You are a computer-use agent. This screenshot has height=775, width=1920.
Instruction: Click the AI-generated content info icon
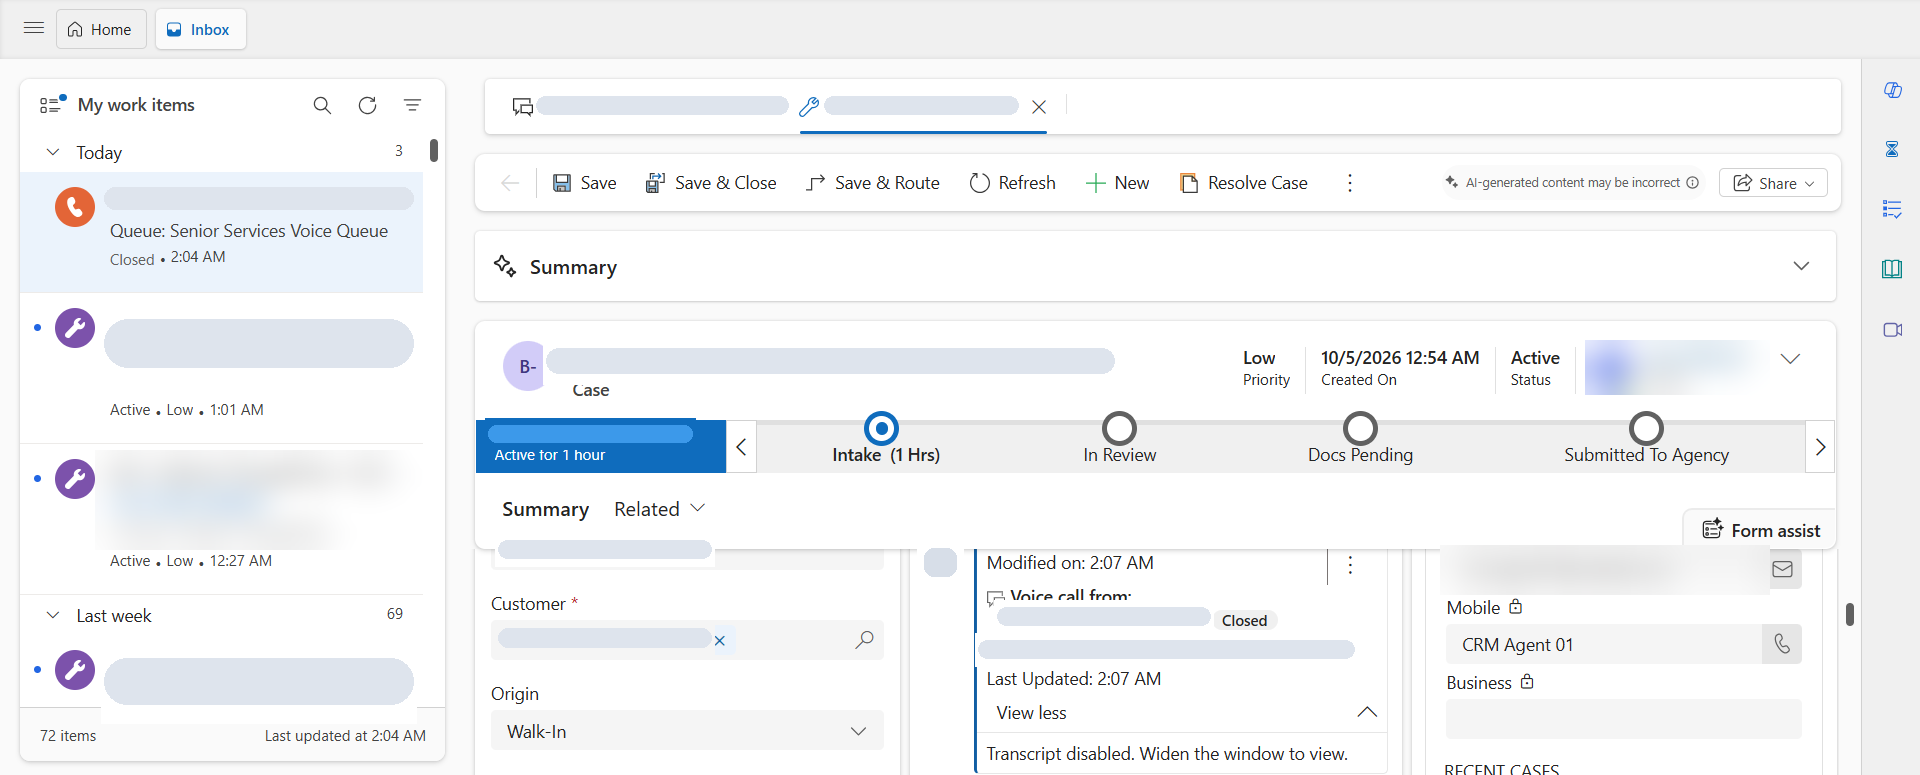1692,183
